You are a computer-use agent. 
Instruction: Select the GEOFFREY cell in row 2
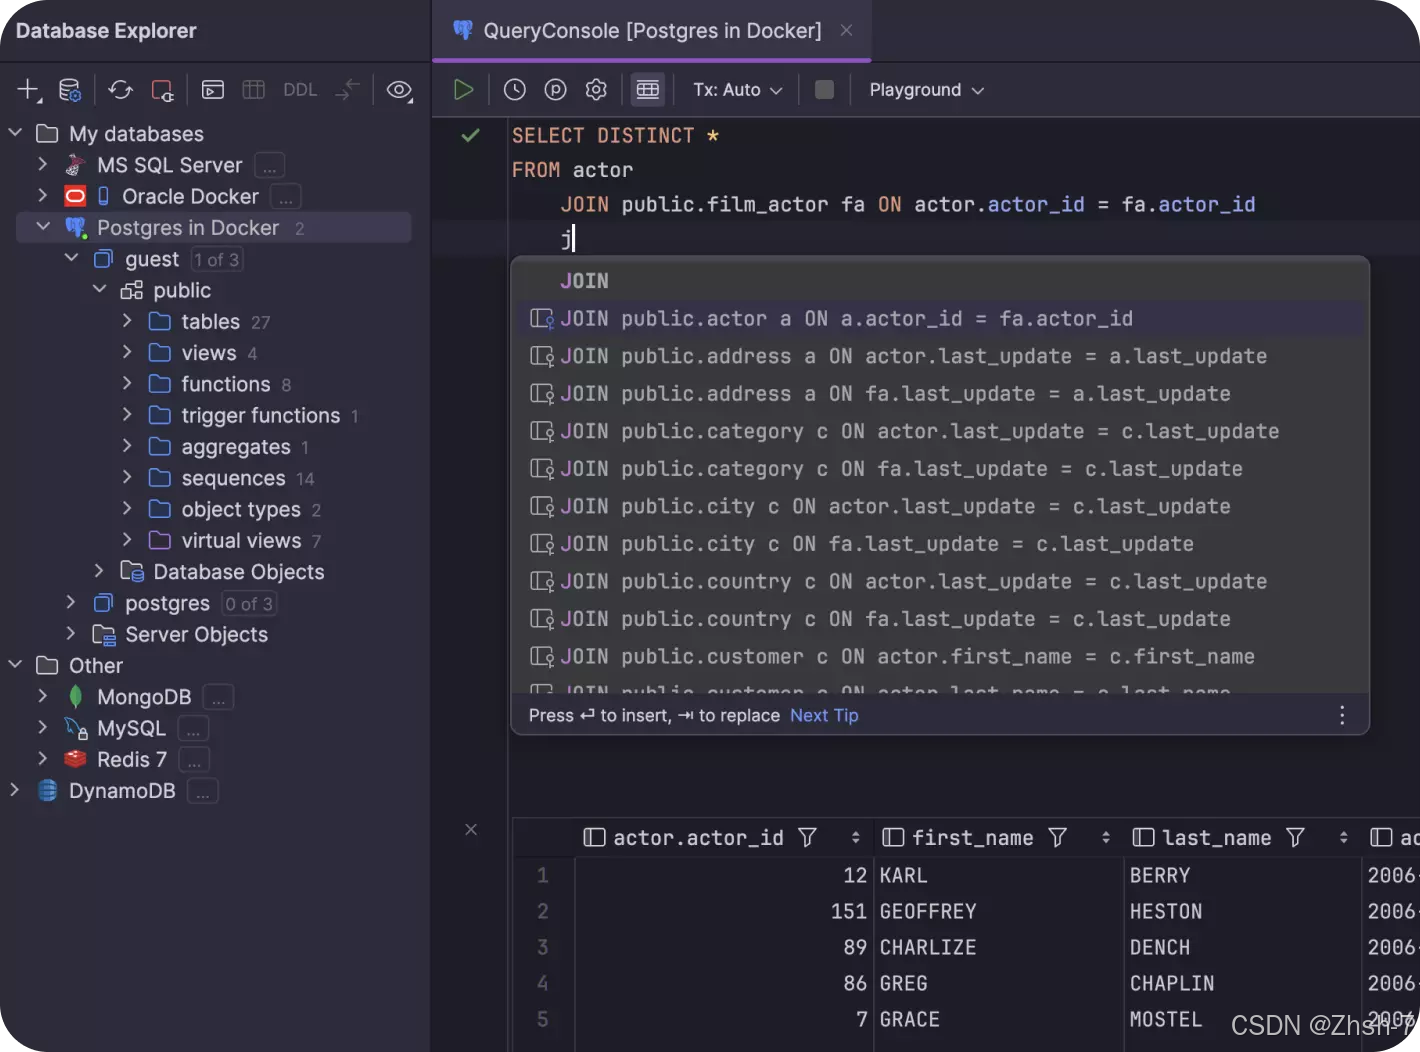pos(998,911)
